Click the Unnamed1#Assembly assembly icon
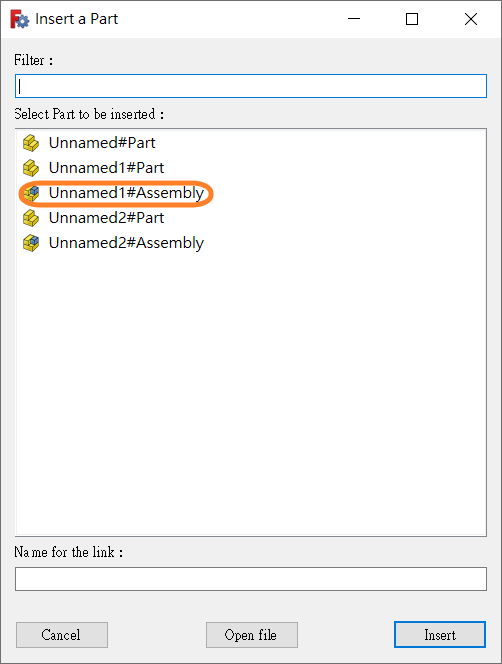The image size is (502, 664). coord(31,193)
